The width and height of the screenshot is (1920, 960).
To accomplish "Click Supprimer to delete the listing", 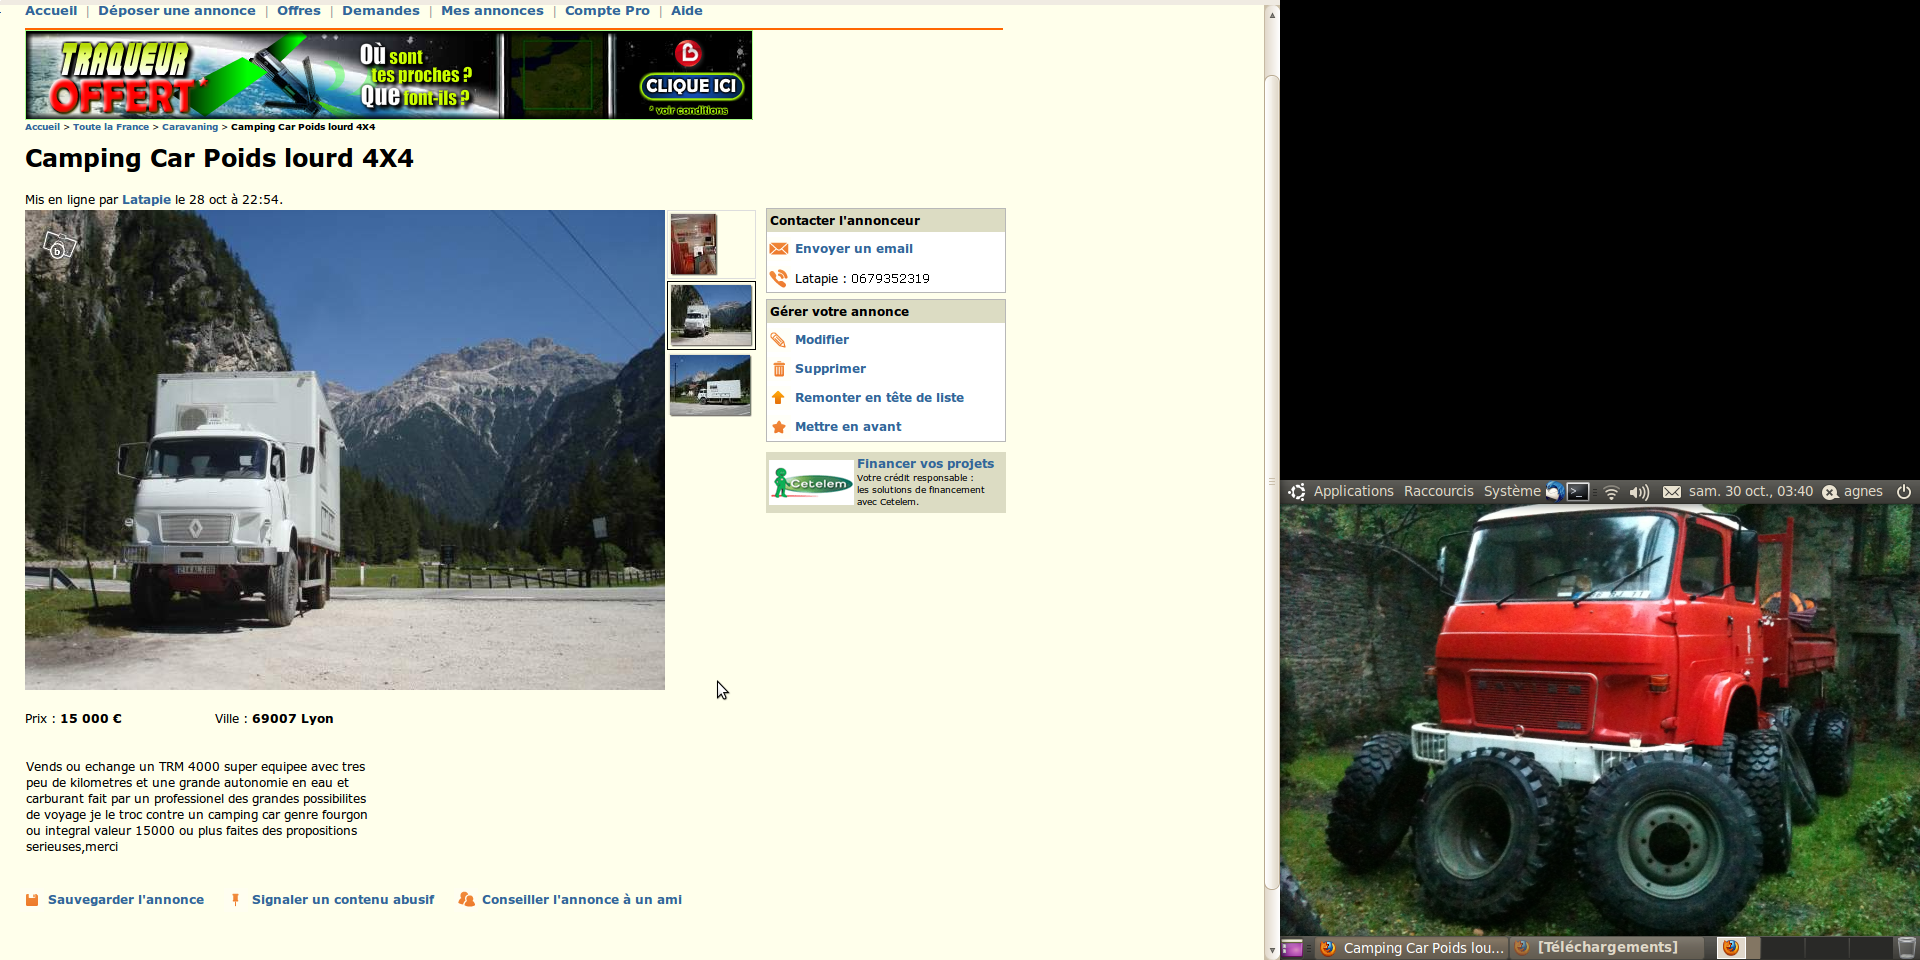I will 830,369.
